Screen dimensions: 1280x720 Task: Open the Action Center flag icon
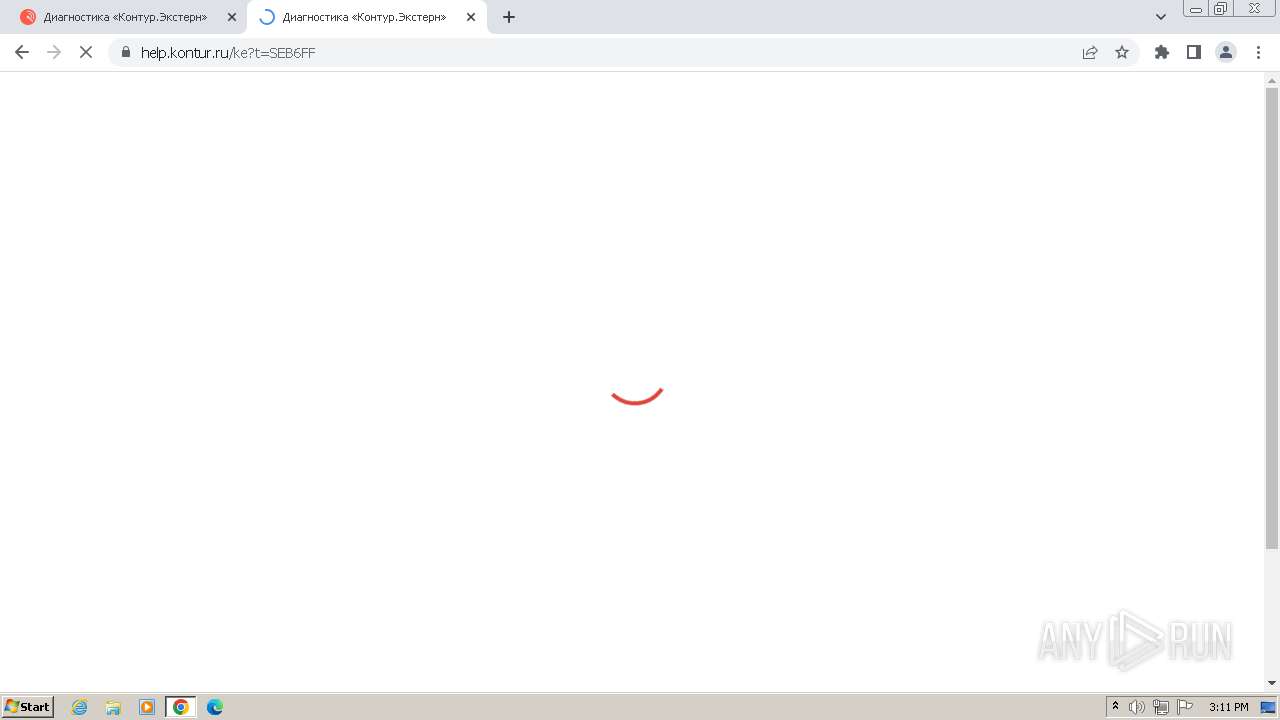(x=1185, y=707)
